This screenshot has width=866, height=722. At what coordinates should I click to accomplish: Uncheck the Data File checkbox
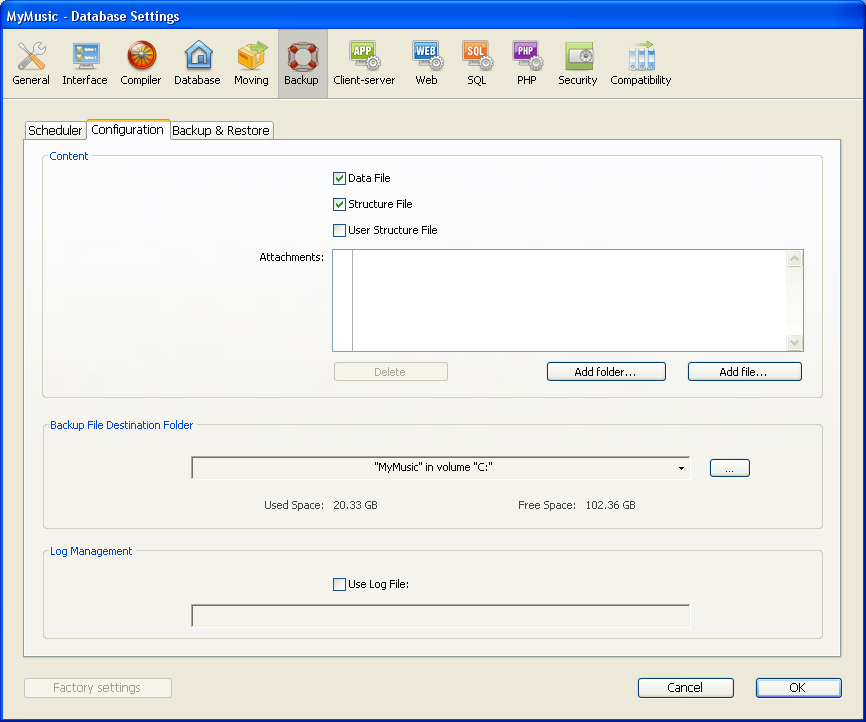339,178
